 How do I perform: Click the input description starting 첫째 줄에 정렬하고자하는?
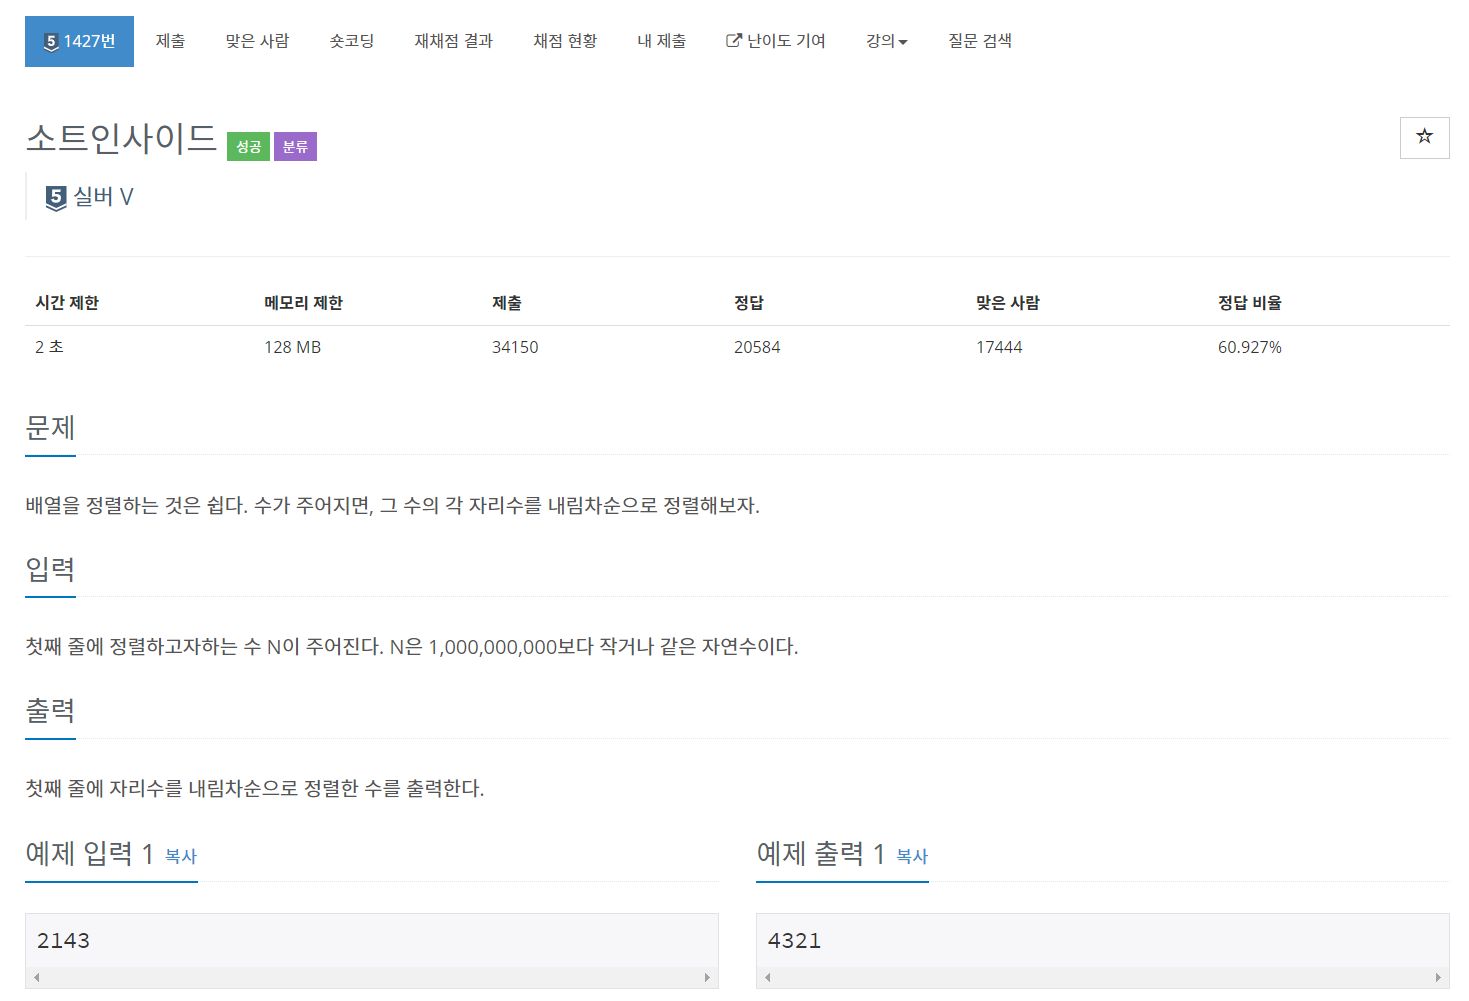[411, 647]
